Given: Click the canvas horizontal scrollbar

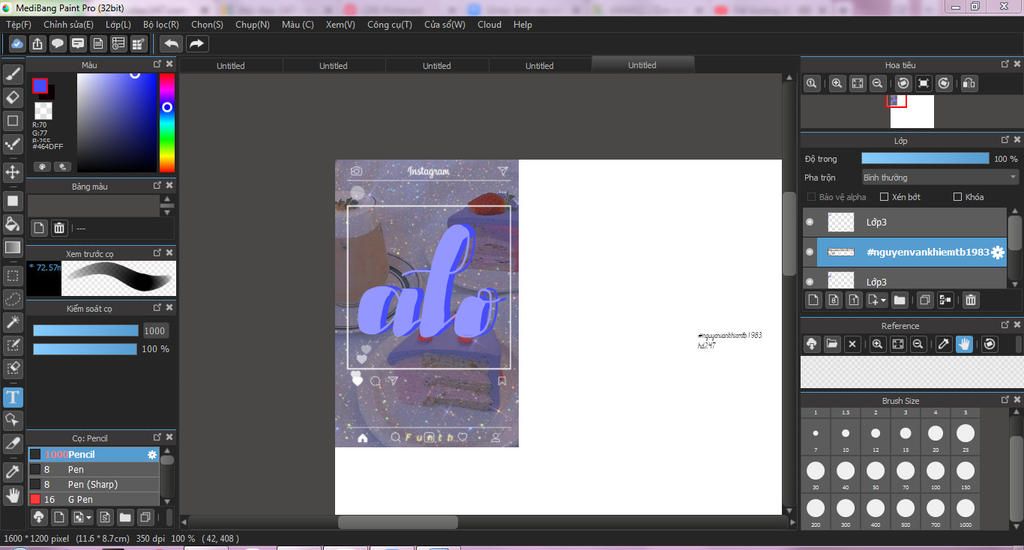Looking at the screenshot, I should [x=398, y=522].
